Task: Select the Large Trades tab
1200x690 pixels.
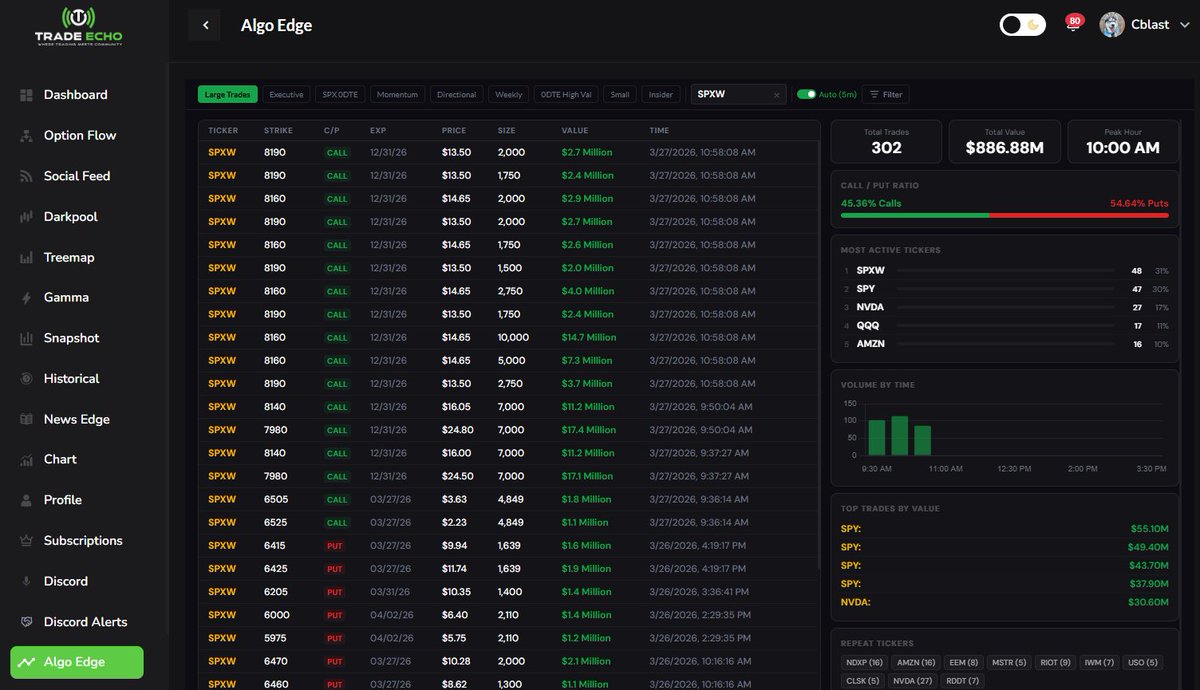Action: [228, 94]
